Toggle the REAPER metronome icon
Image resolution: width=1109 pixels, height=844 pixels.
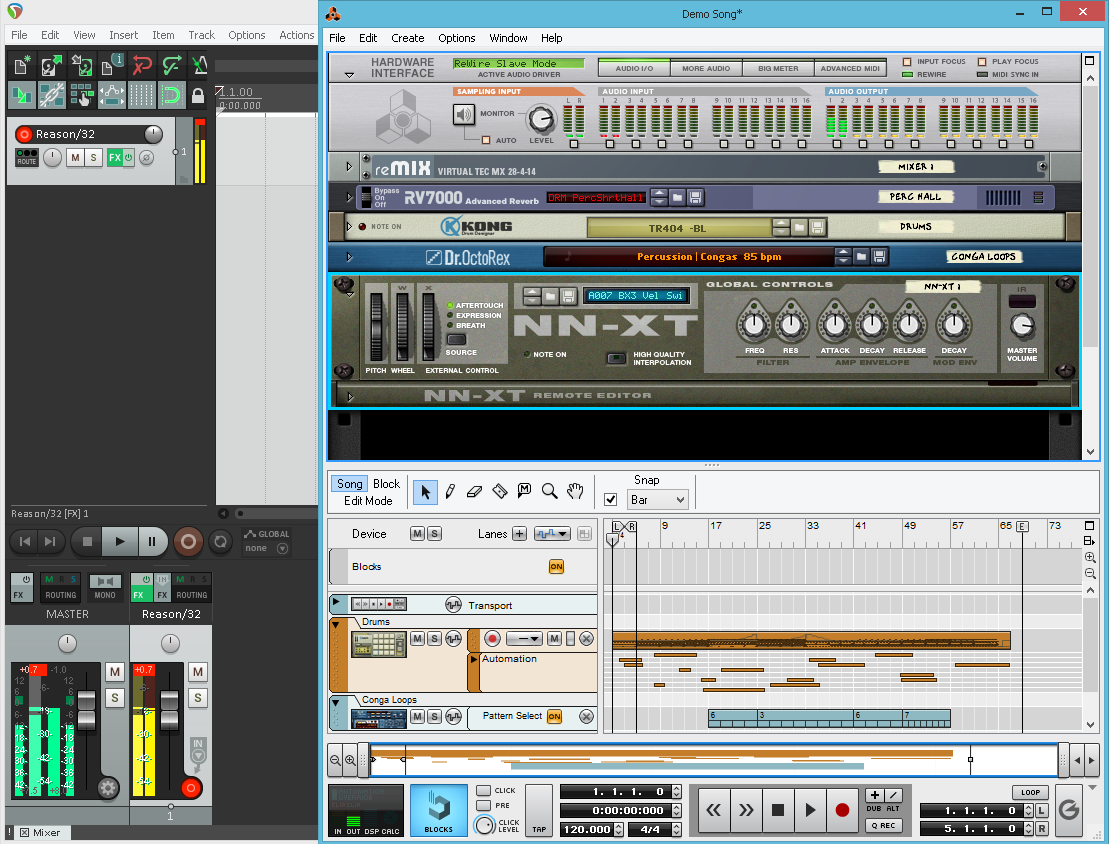[x=200, y=66]
